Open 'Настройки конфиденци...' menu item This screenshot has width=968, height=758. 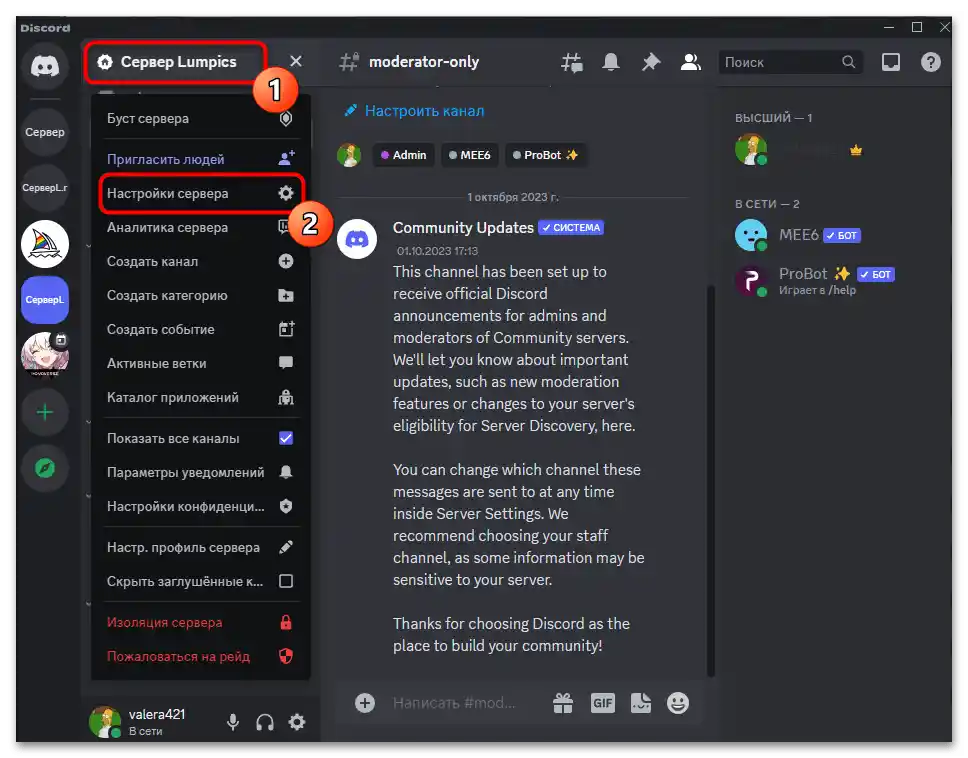point(200,507)
